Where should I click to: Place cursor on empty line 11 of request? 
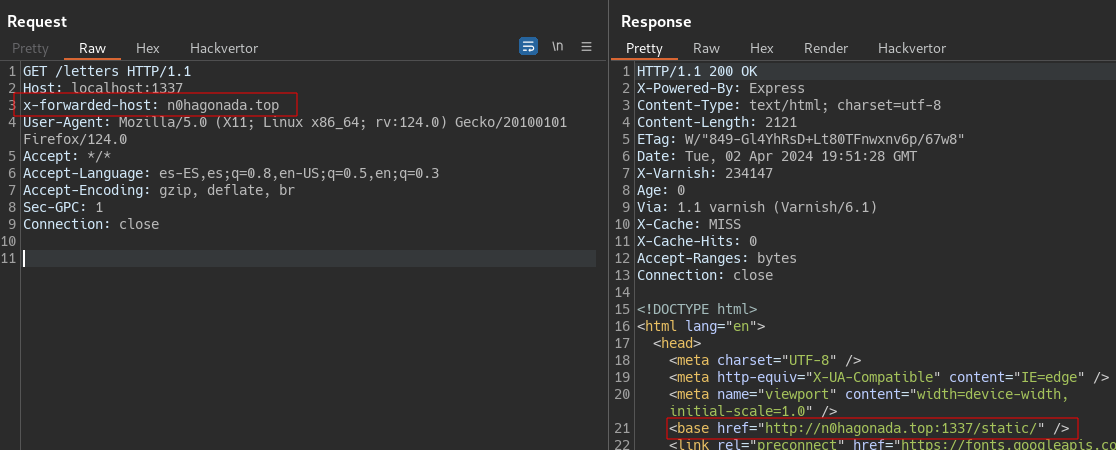pyautogui.click(x=300, y=259)
